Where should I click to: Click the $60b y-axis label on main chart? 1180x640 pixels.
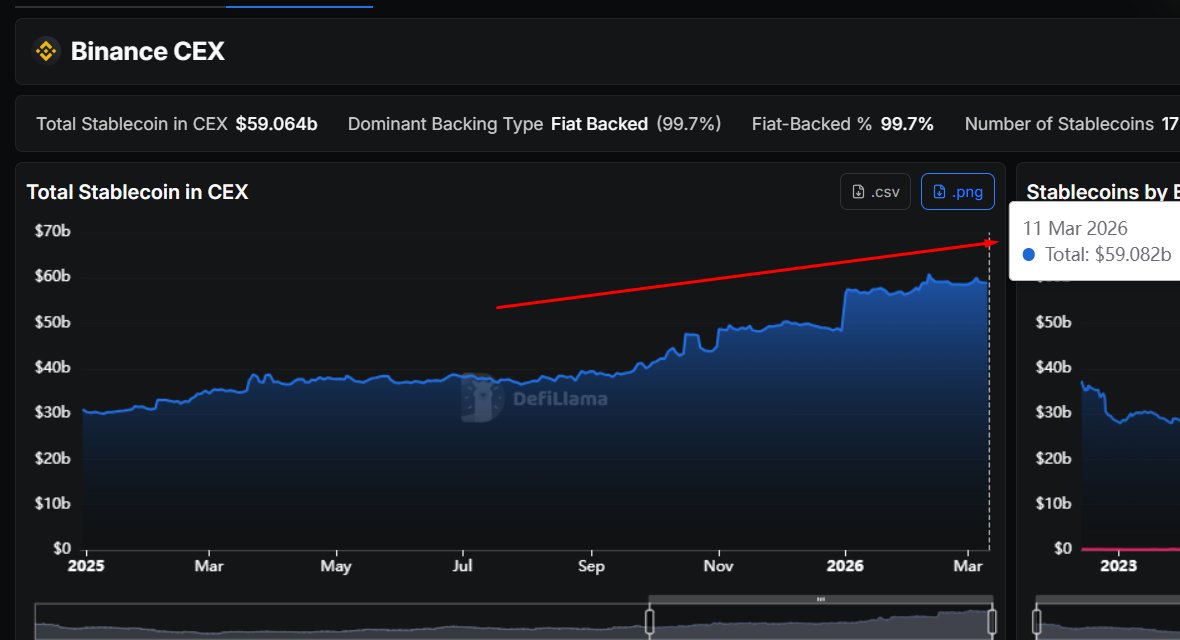click(53, 276)
